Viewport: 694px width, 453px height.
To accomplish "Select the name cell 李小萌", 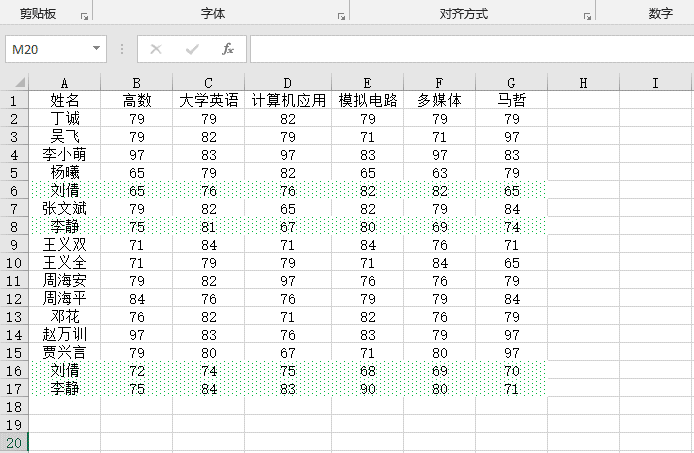I will pos(65,155).
